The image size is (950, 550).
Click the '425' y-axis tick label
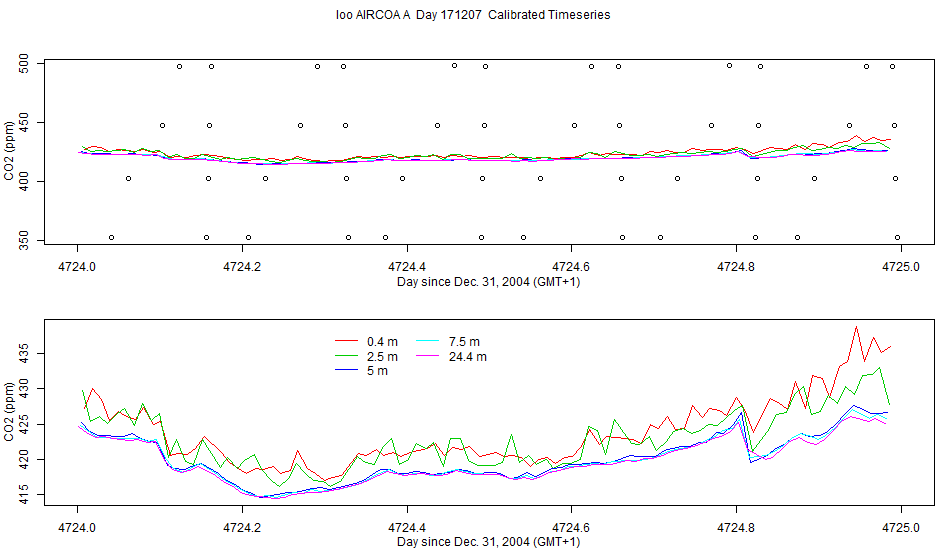coord(24,425)
